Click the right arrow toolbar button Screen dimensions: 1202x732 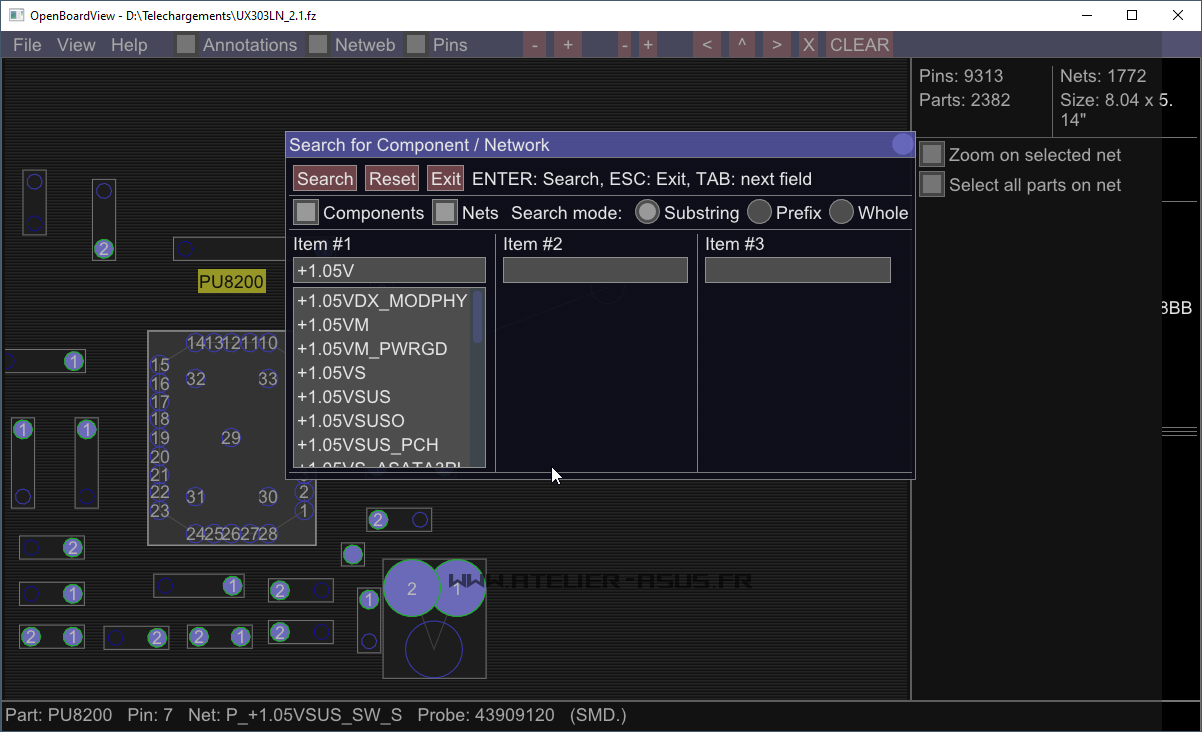point(776,45)
